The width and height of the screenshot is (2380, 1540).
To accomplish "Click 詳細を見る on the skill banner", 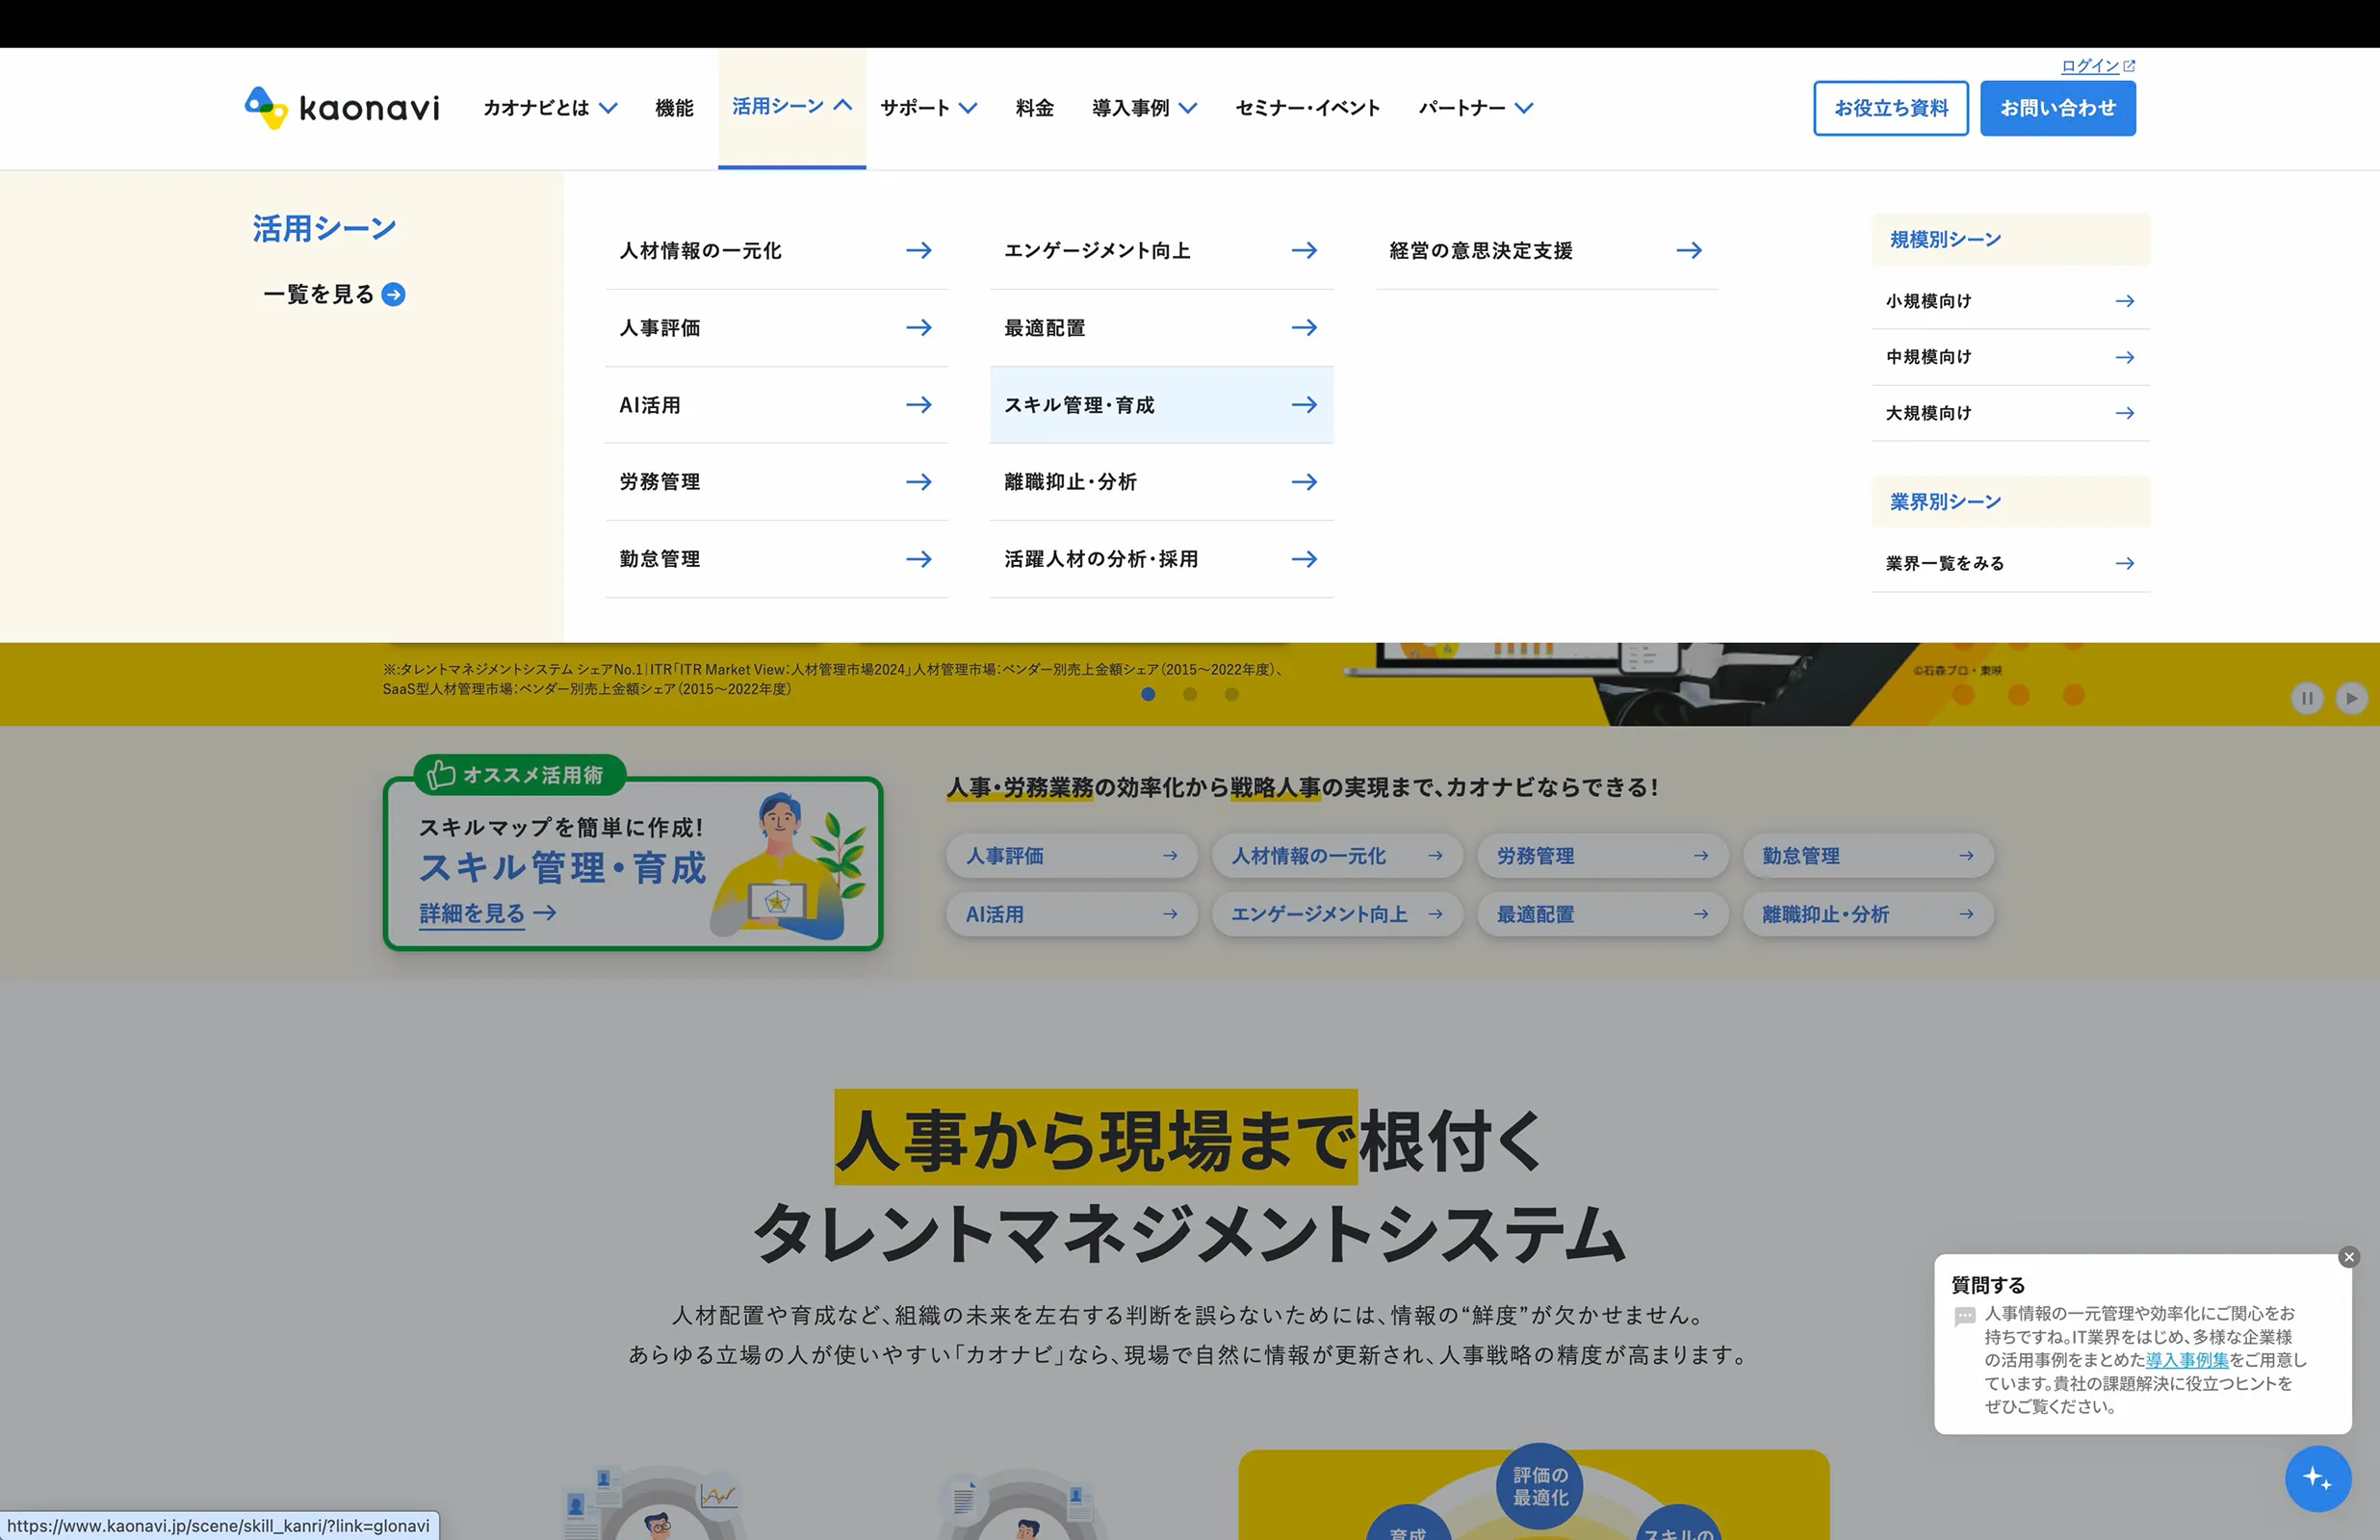I will [x=487, y=913].
